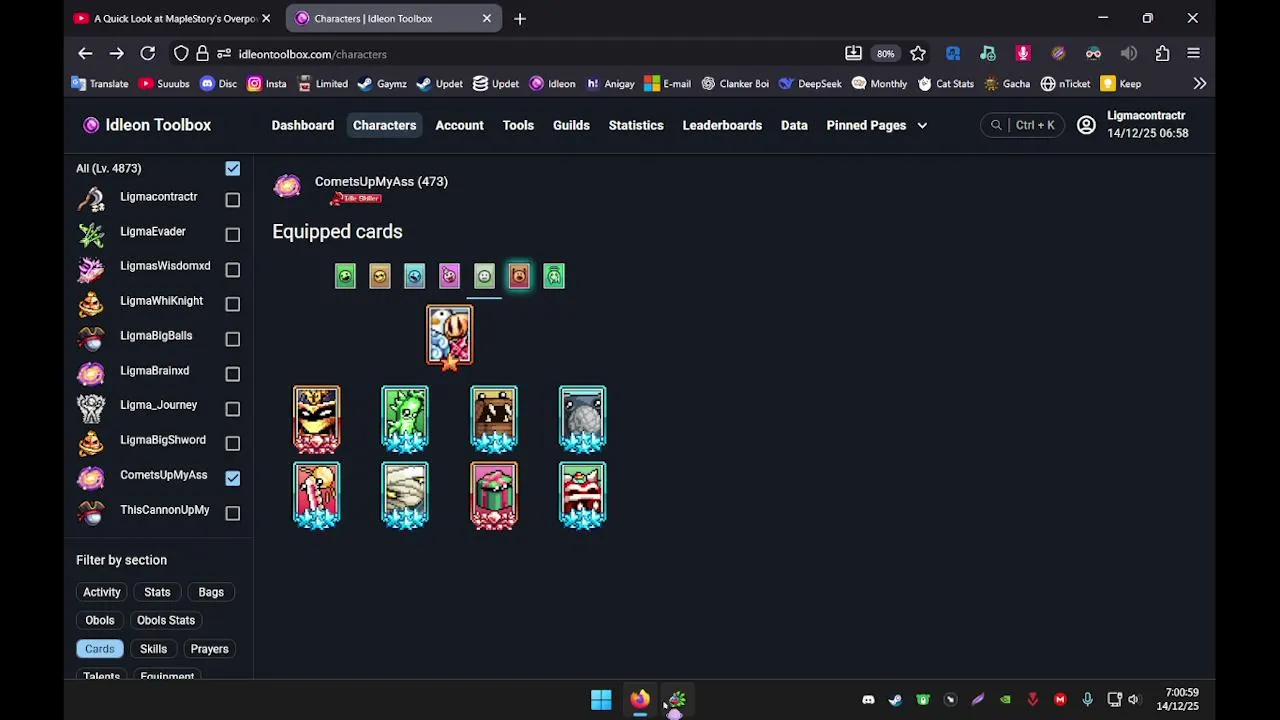This screenshot has height=720, width=1280.
Task: Select the orange card preset icon
Action: click(x=380, y=276)
